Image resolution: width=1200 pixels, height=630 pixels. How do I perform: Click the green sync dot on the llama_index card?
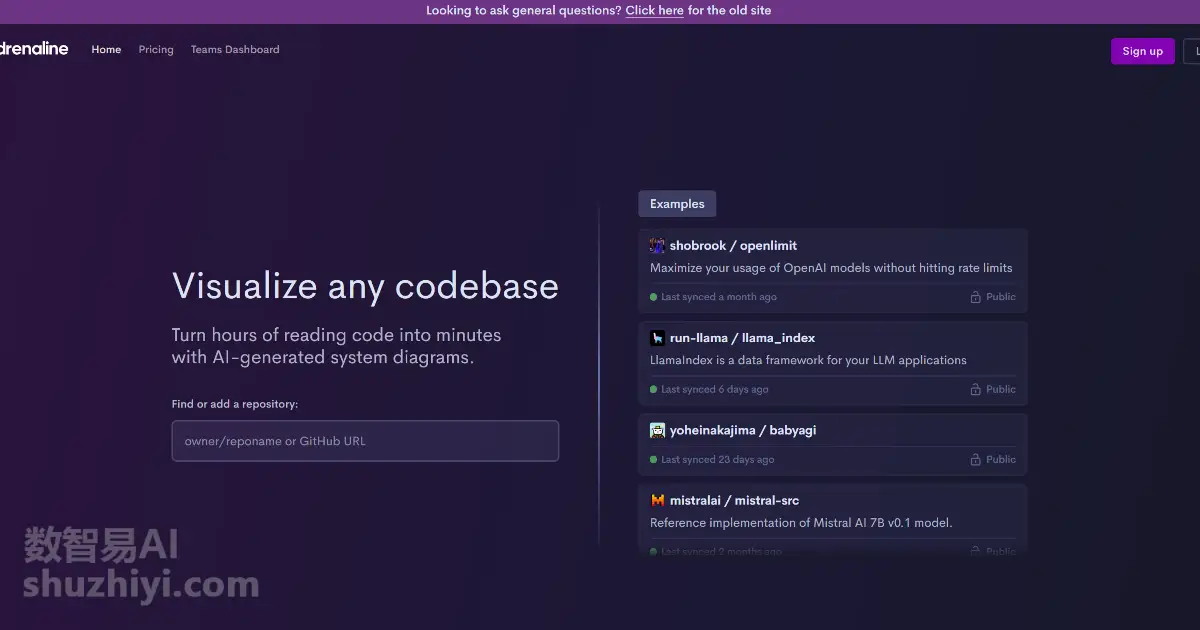click(x=654, y=389)
